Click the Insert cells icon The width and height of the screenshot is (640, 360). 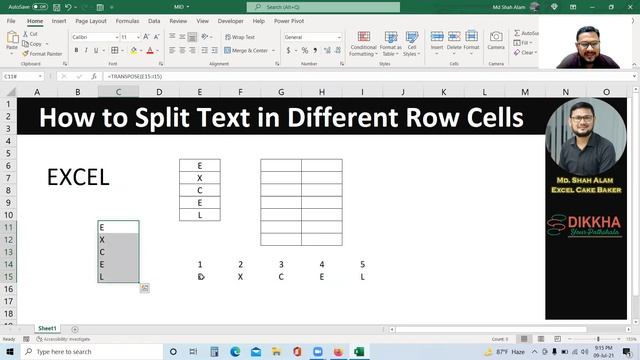click(437, 37)
